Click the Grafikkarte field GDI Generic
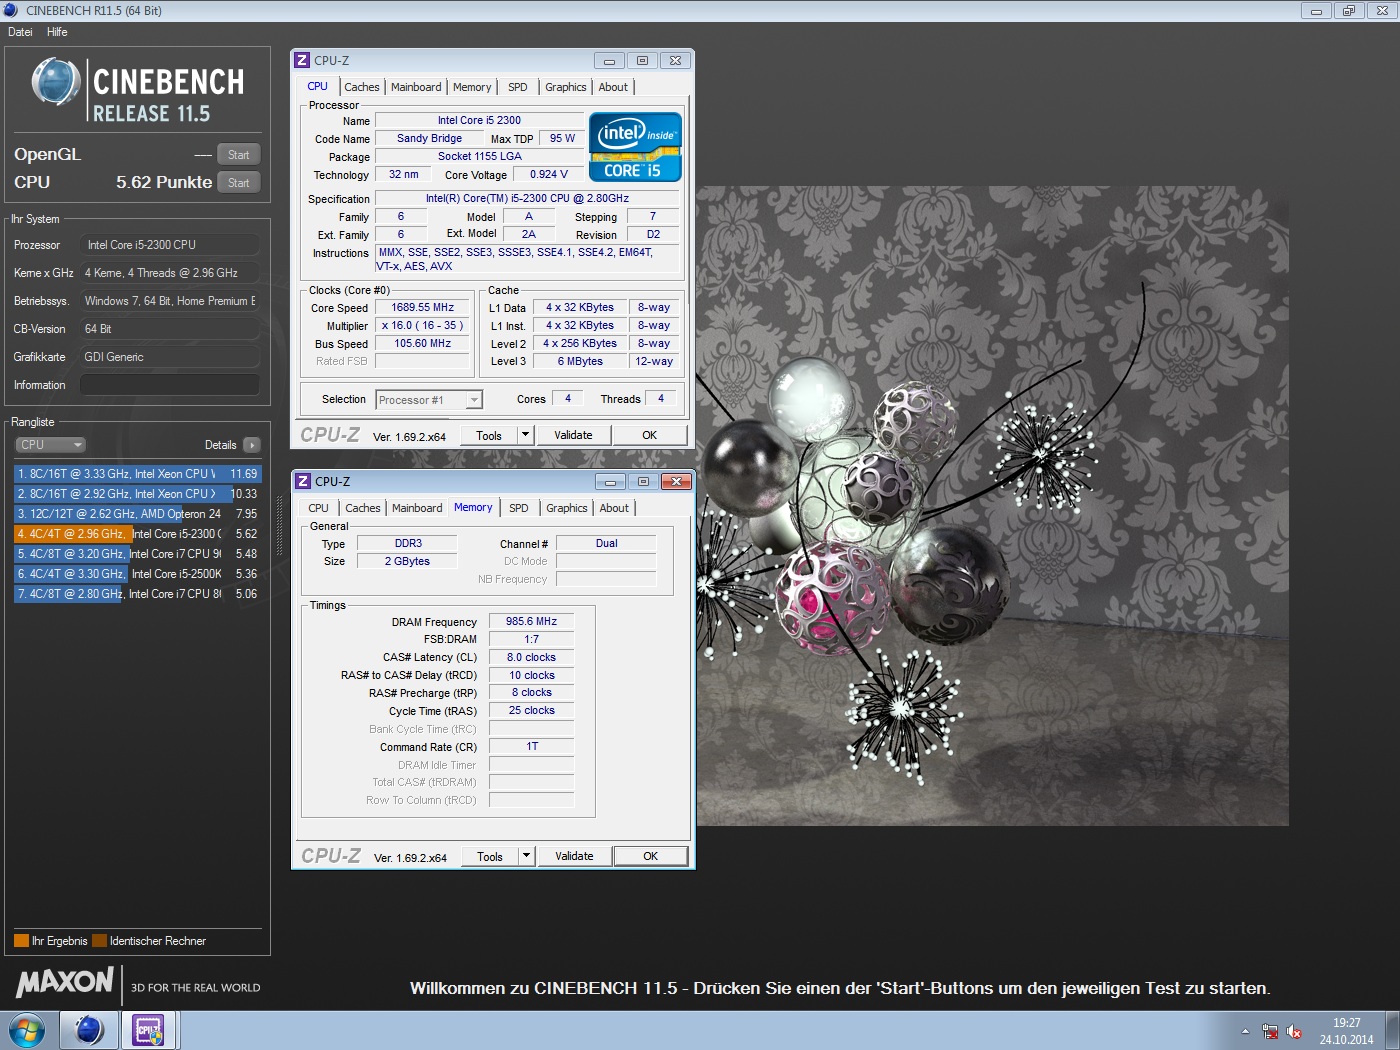The width and height of the screenshot is (1400, 1050). point(170,357)
